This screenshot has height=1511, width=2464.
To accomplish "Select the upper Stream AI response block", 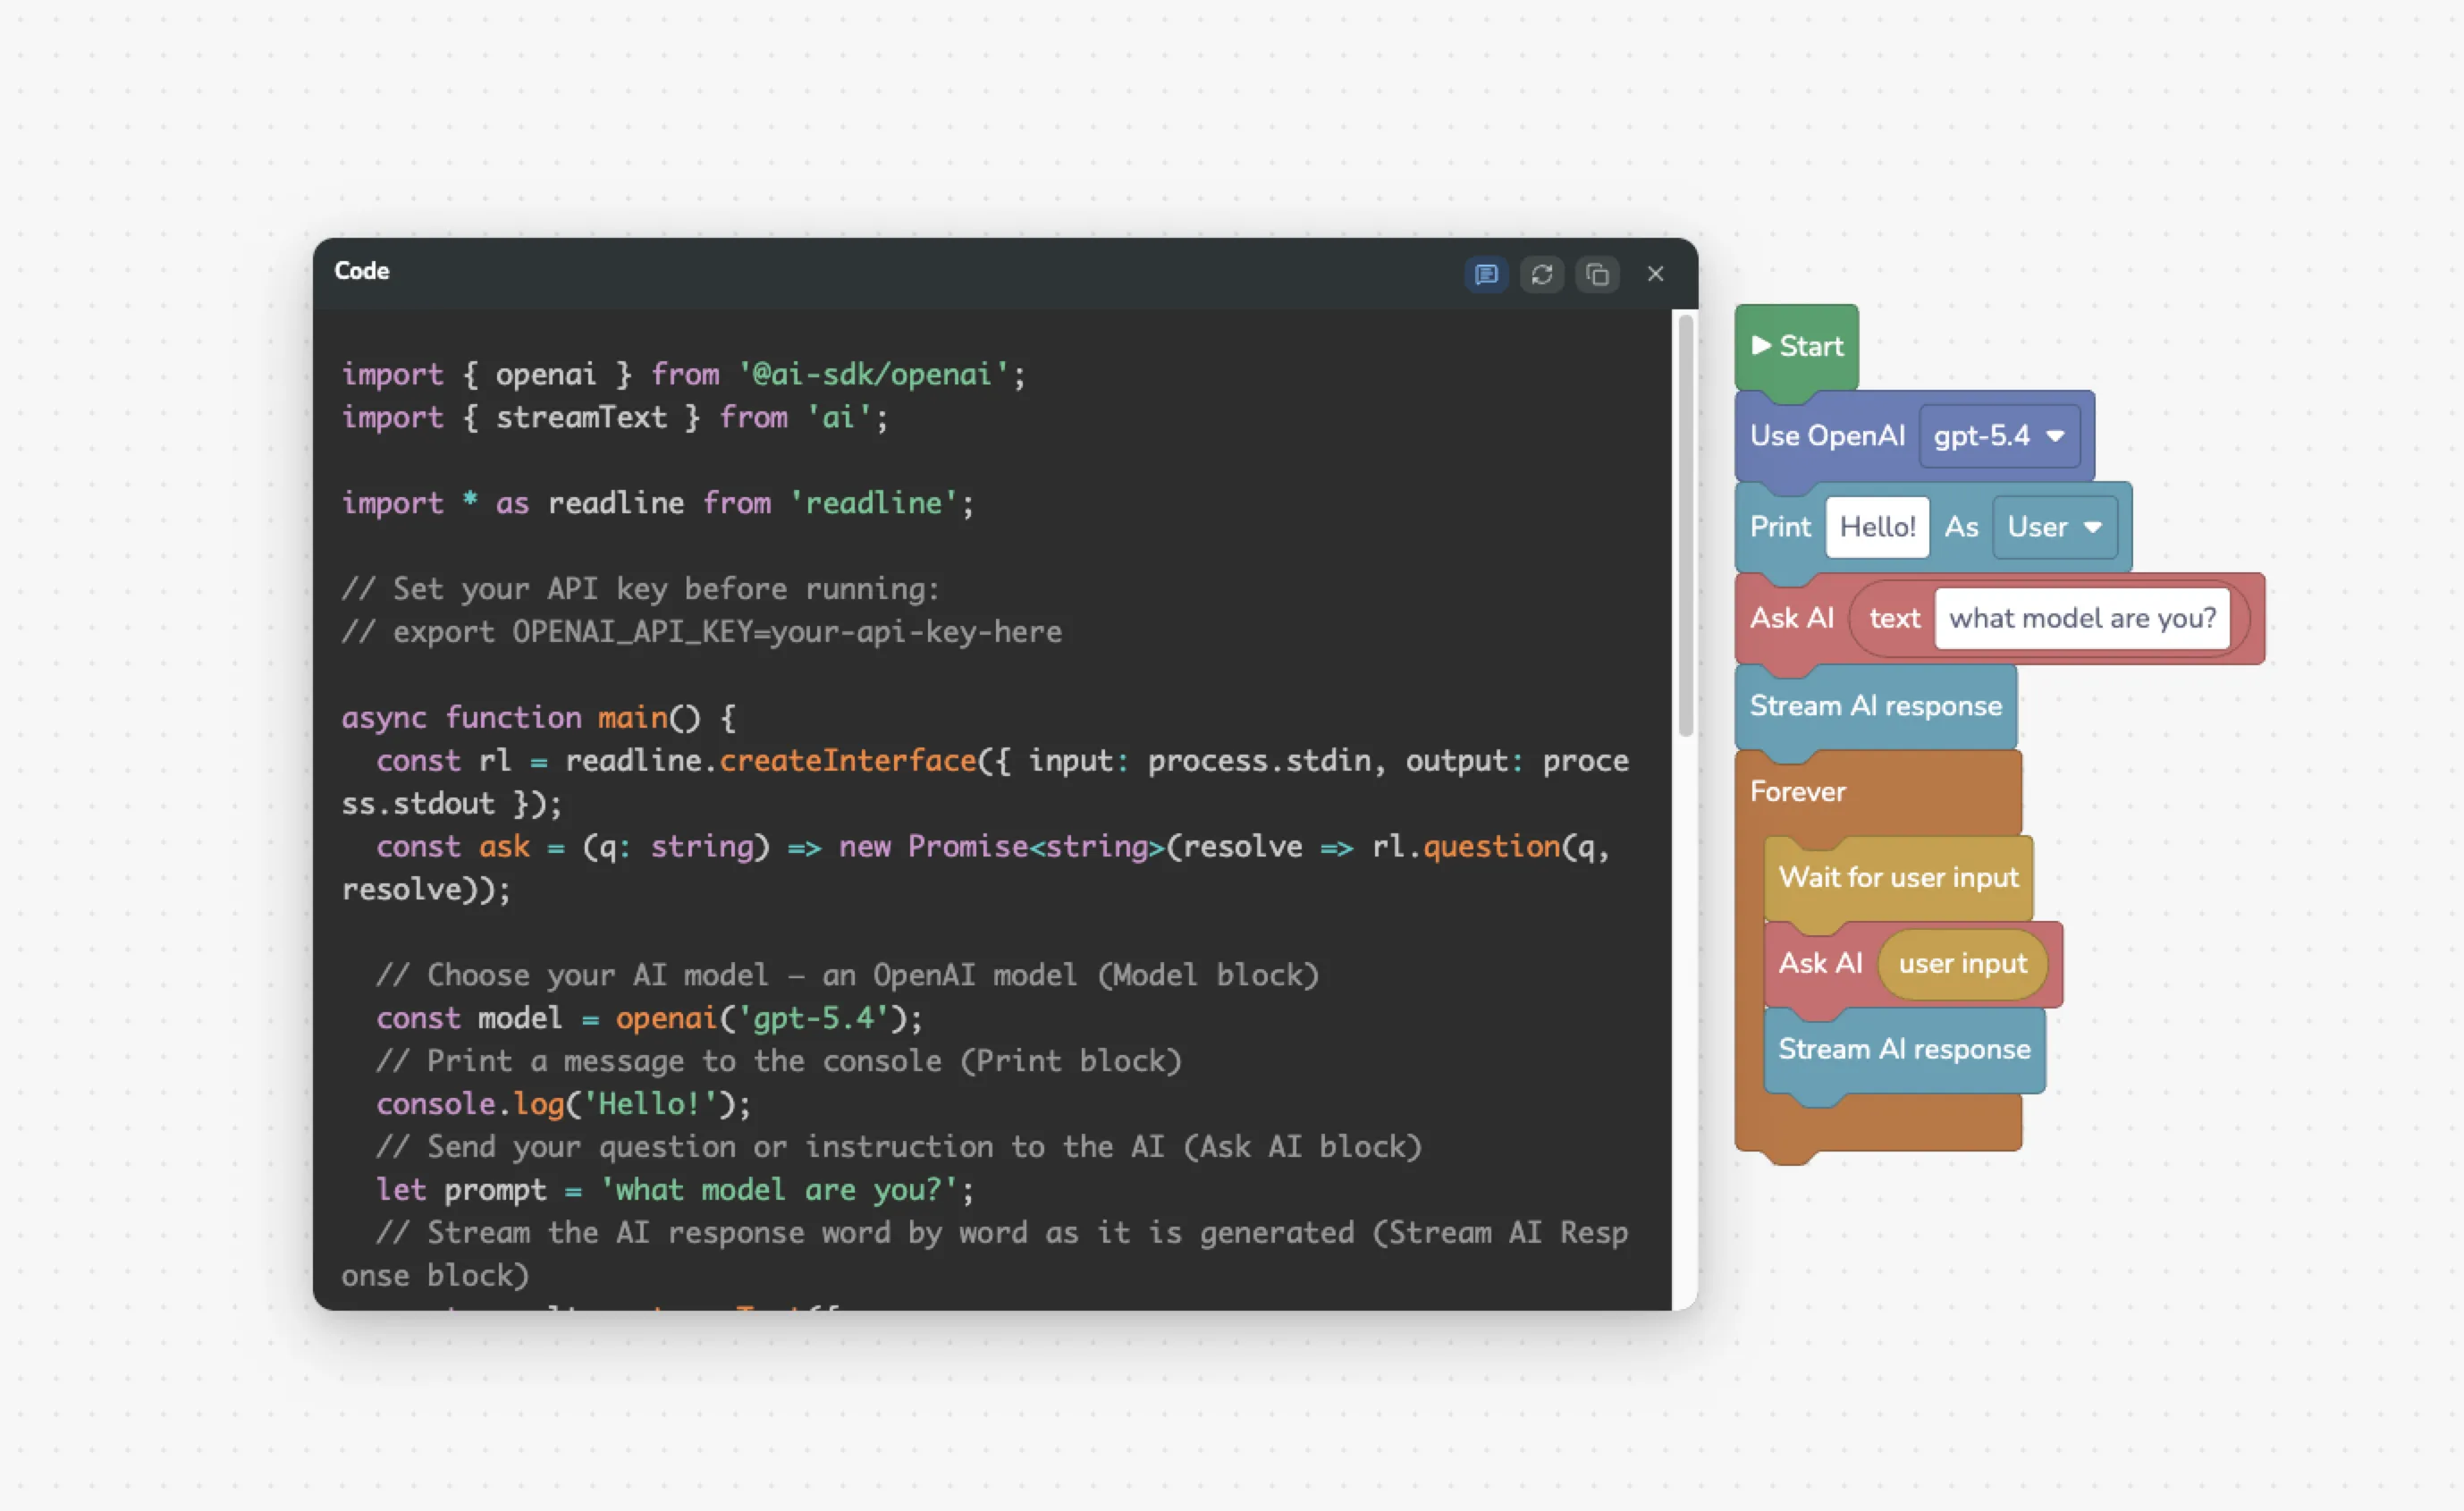I will pyautogui.click(x=1875, y=705).
